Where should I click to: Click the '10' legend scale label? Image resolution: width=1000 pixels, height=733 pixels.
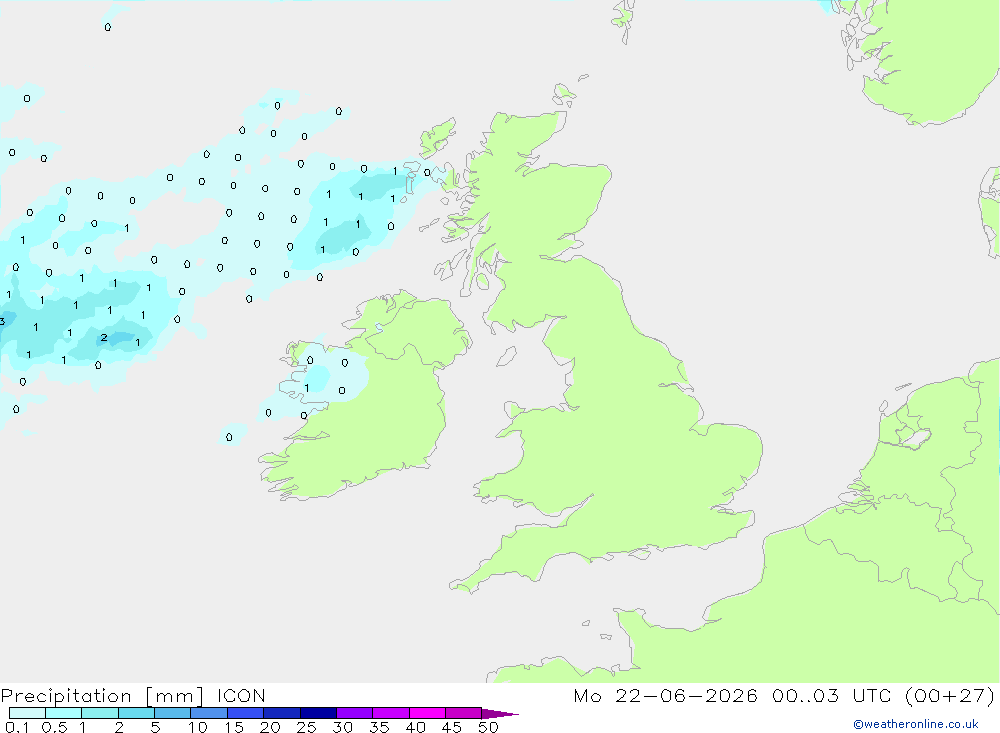coord(198,727)
